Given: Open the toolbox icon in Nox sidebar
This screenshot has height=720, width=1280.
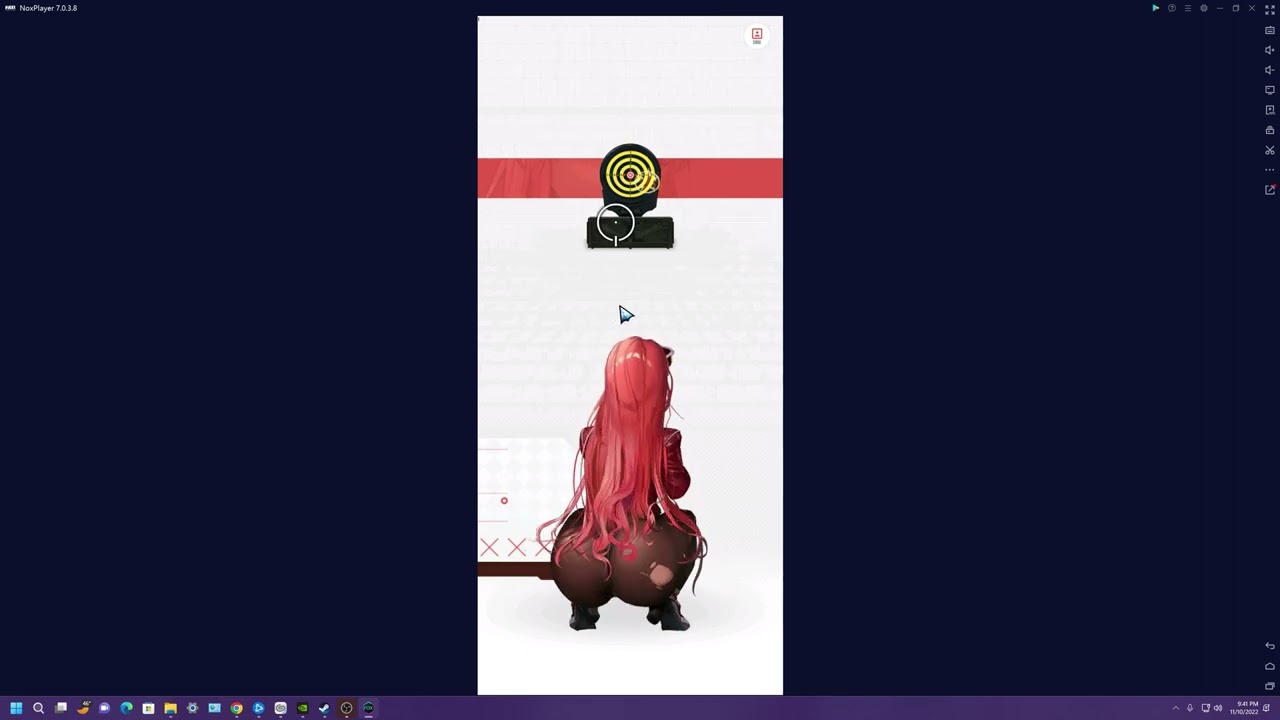Looking at the screenshot, I should [x=1270, y=130].
